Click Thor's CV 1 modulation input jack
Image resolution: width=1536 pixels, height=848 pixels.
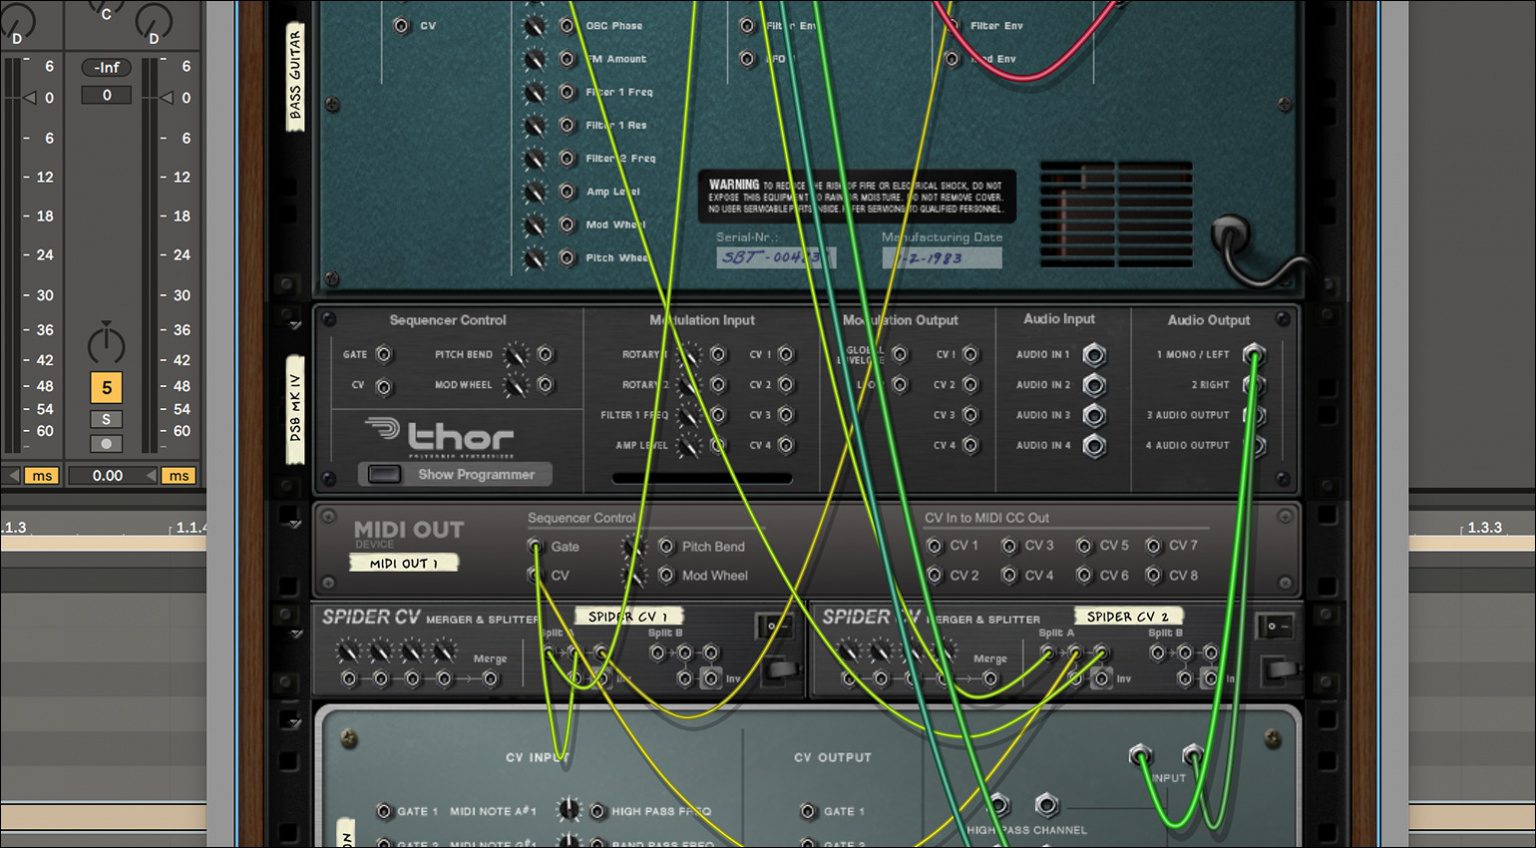click(x=785, y=354)
